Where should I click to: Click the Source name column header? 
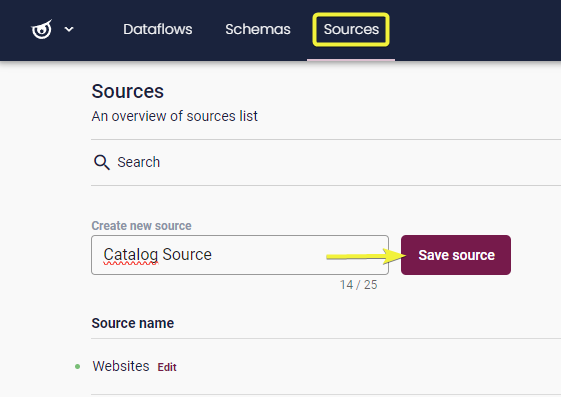coord(133,323)
